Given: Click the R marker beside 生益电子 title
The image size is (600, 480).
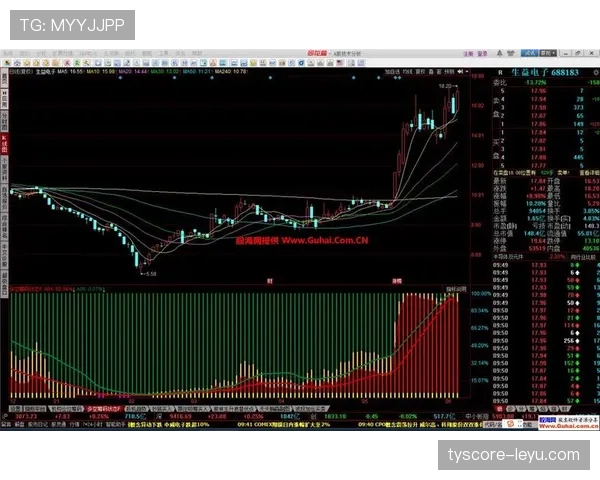Looking at the screenshot, I should tap(499, 72).
